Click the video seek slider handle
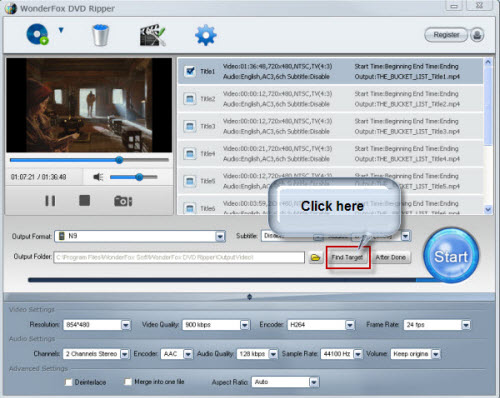This screenshot has width=500, height=398. pyautogui.click(x=119, y=160)
